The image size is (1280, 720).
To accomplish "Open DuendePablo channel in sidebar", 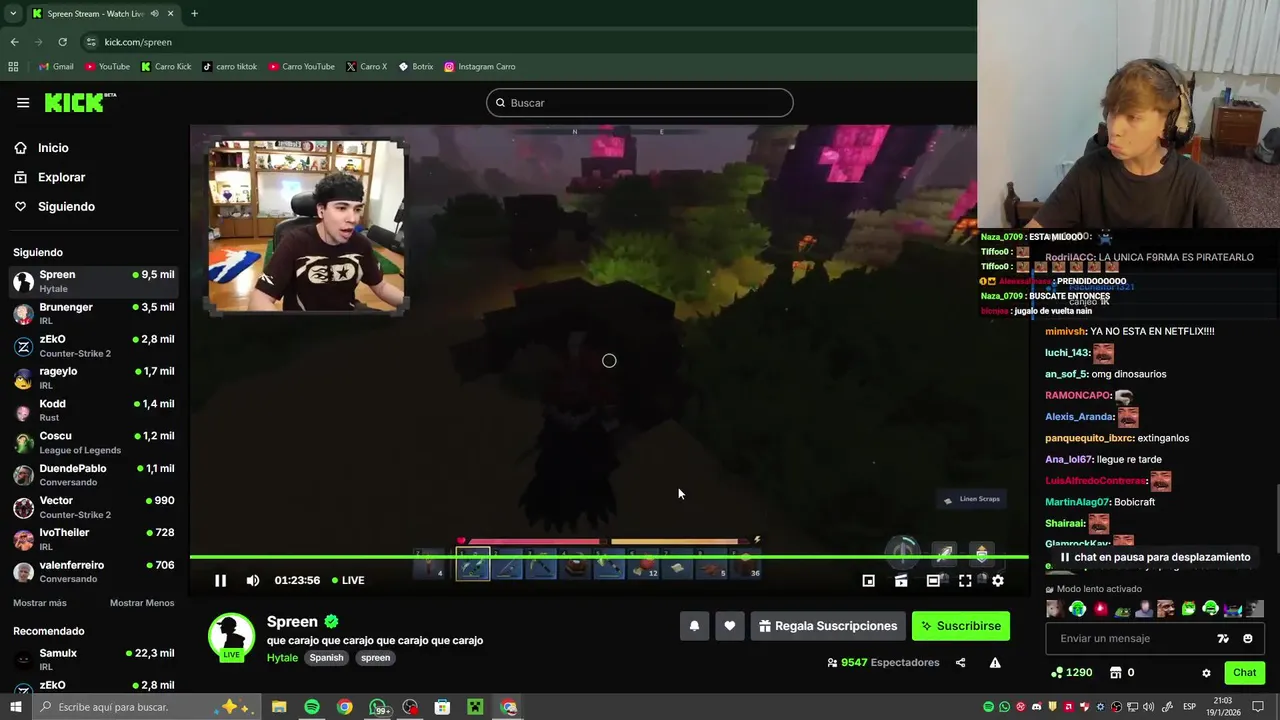I will [94, 475].
